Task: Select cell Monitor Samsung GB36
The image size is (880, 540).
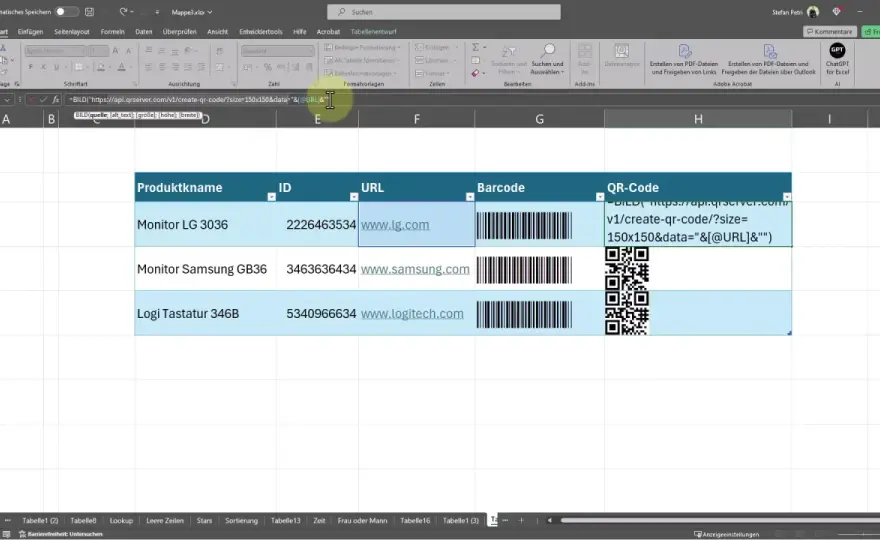Action: pyautogui.click(x=205, y=269)
